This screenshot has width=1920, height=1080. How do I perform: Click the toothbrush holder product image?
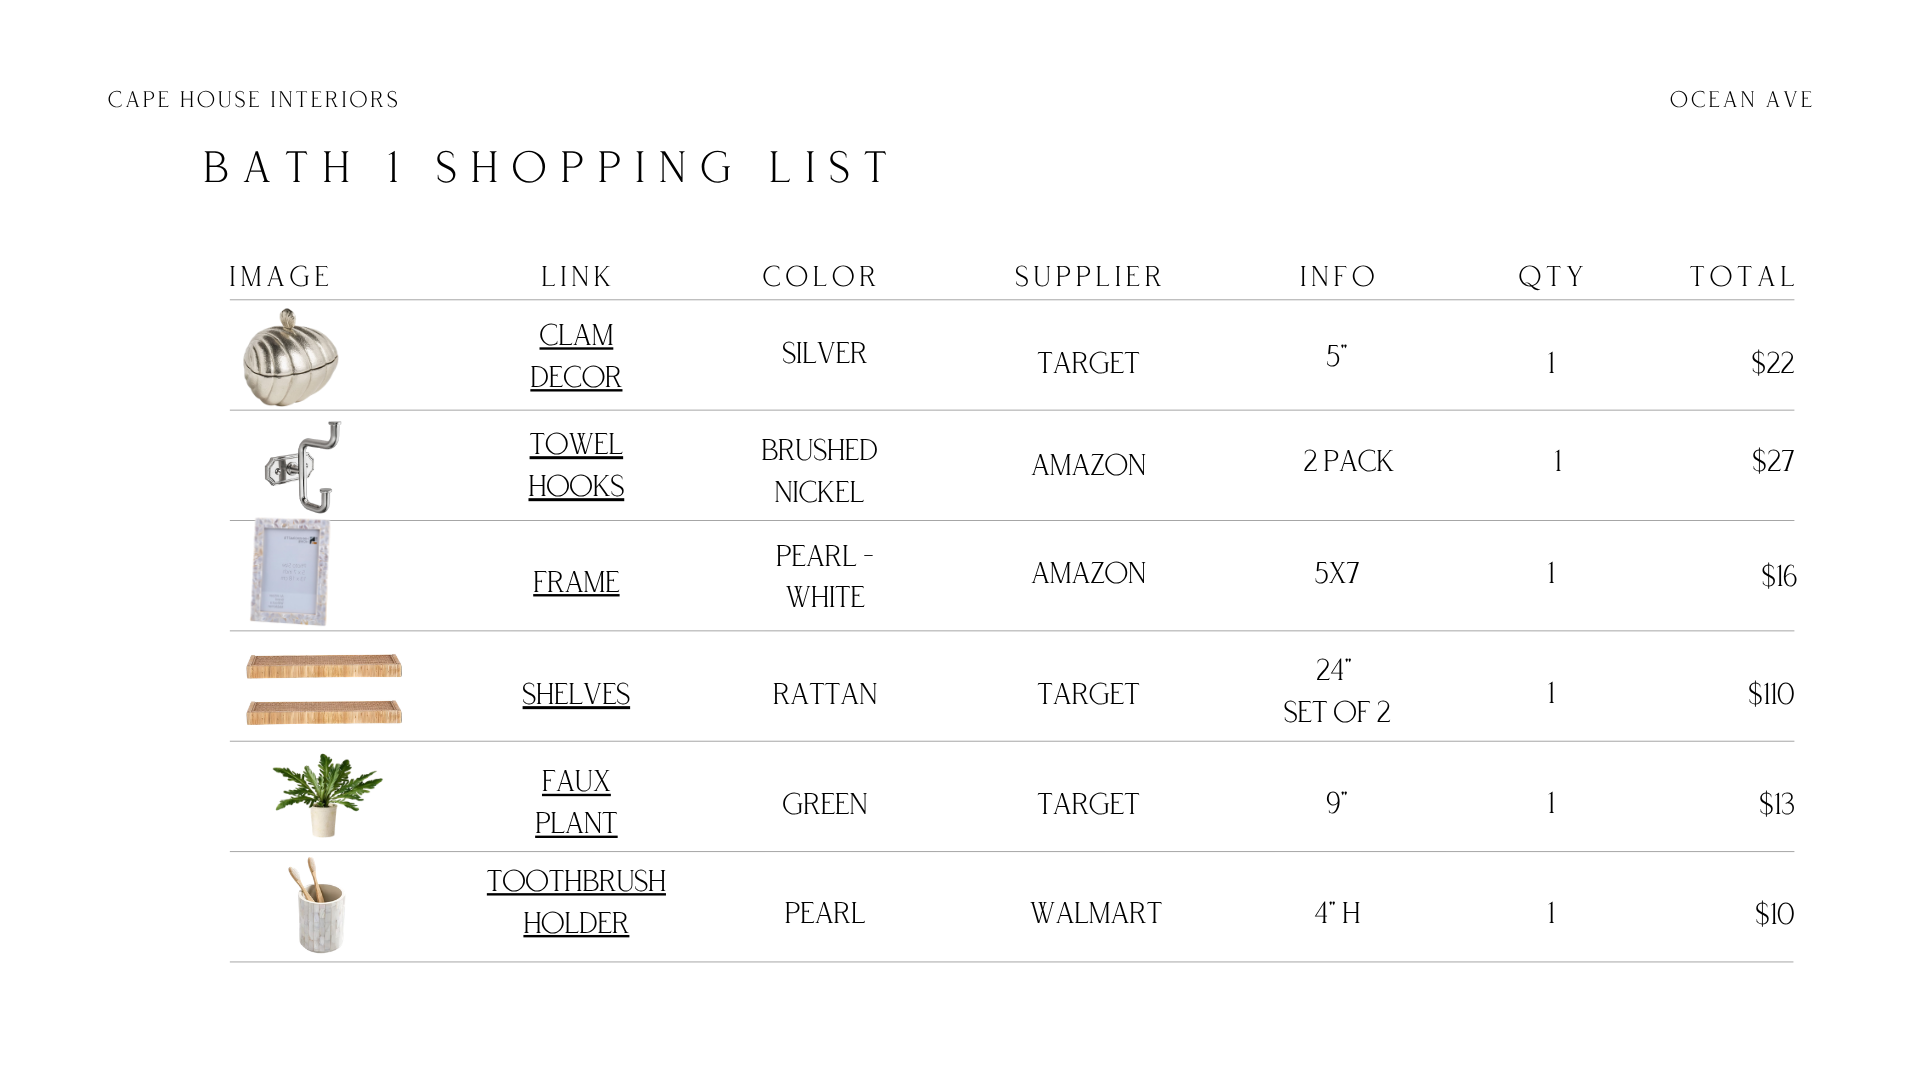pos(319,905)
